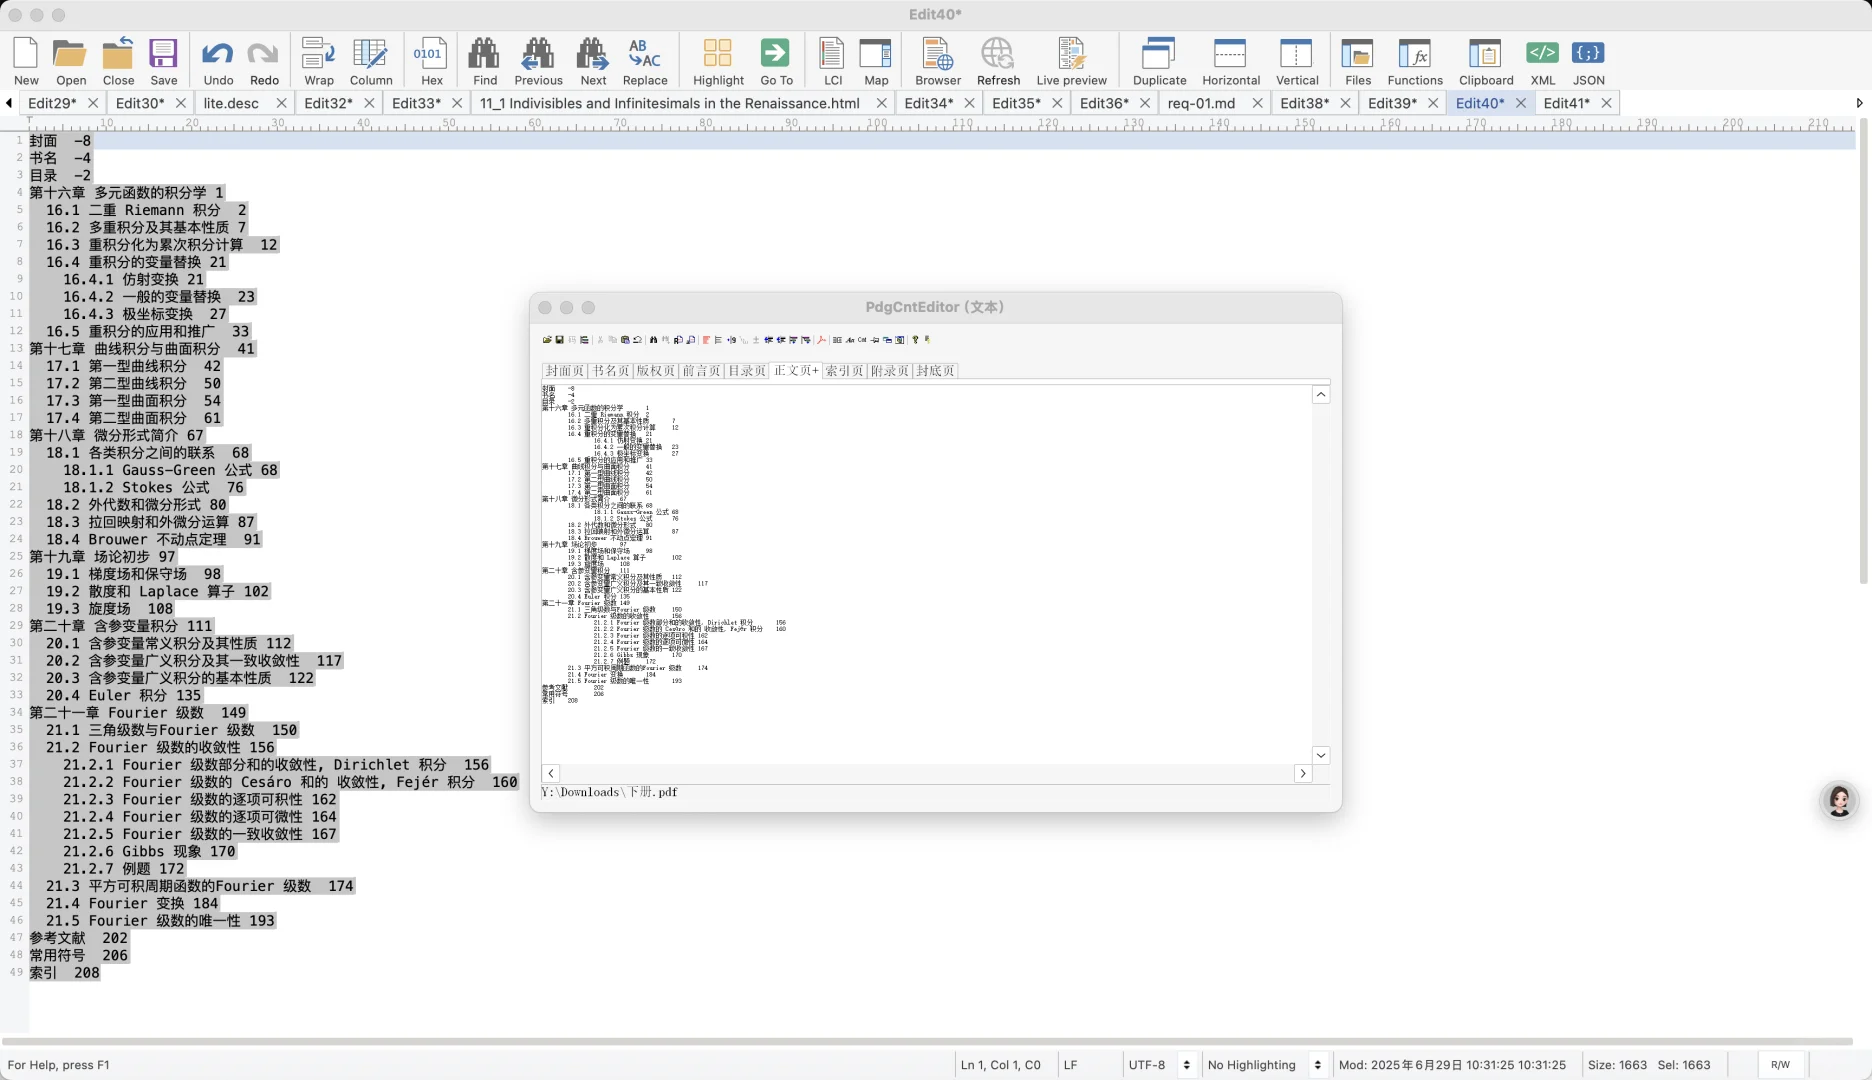The width and height of the screenshot is (1872, 1080).
Task: Open the Functions panel
Action: click(1415, 61)
